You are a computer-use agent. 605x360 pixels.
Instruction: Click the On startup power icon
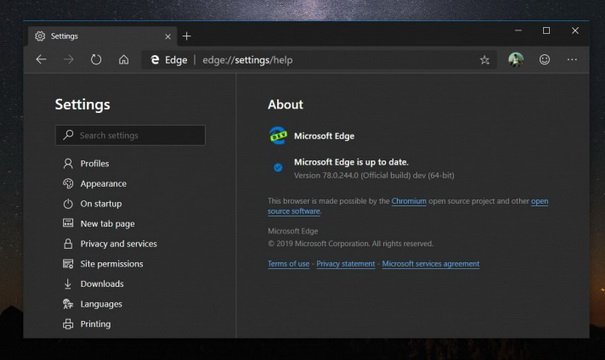[68, 204]
